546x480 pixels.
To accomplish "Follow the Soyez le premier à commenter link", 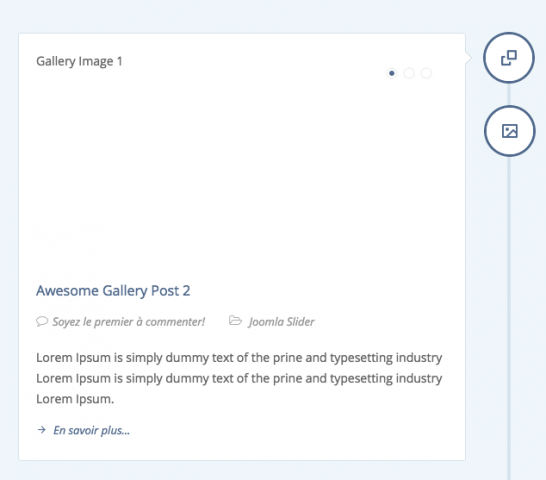I will tap(128, 322).
